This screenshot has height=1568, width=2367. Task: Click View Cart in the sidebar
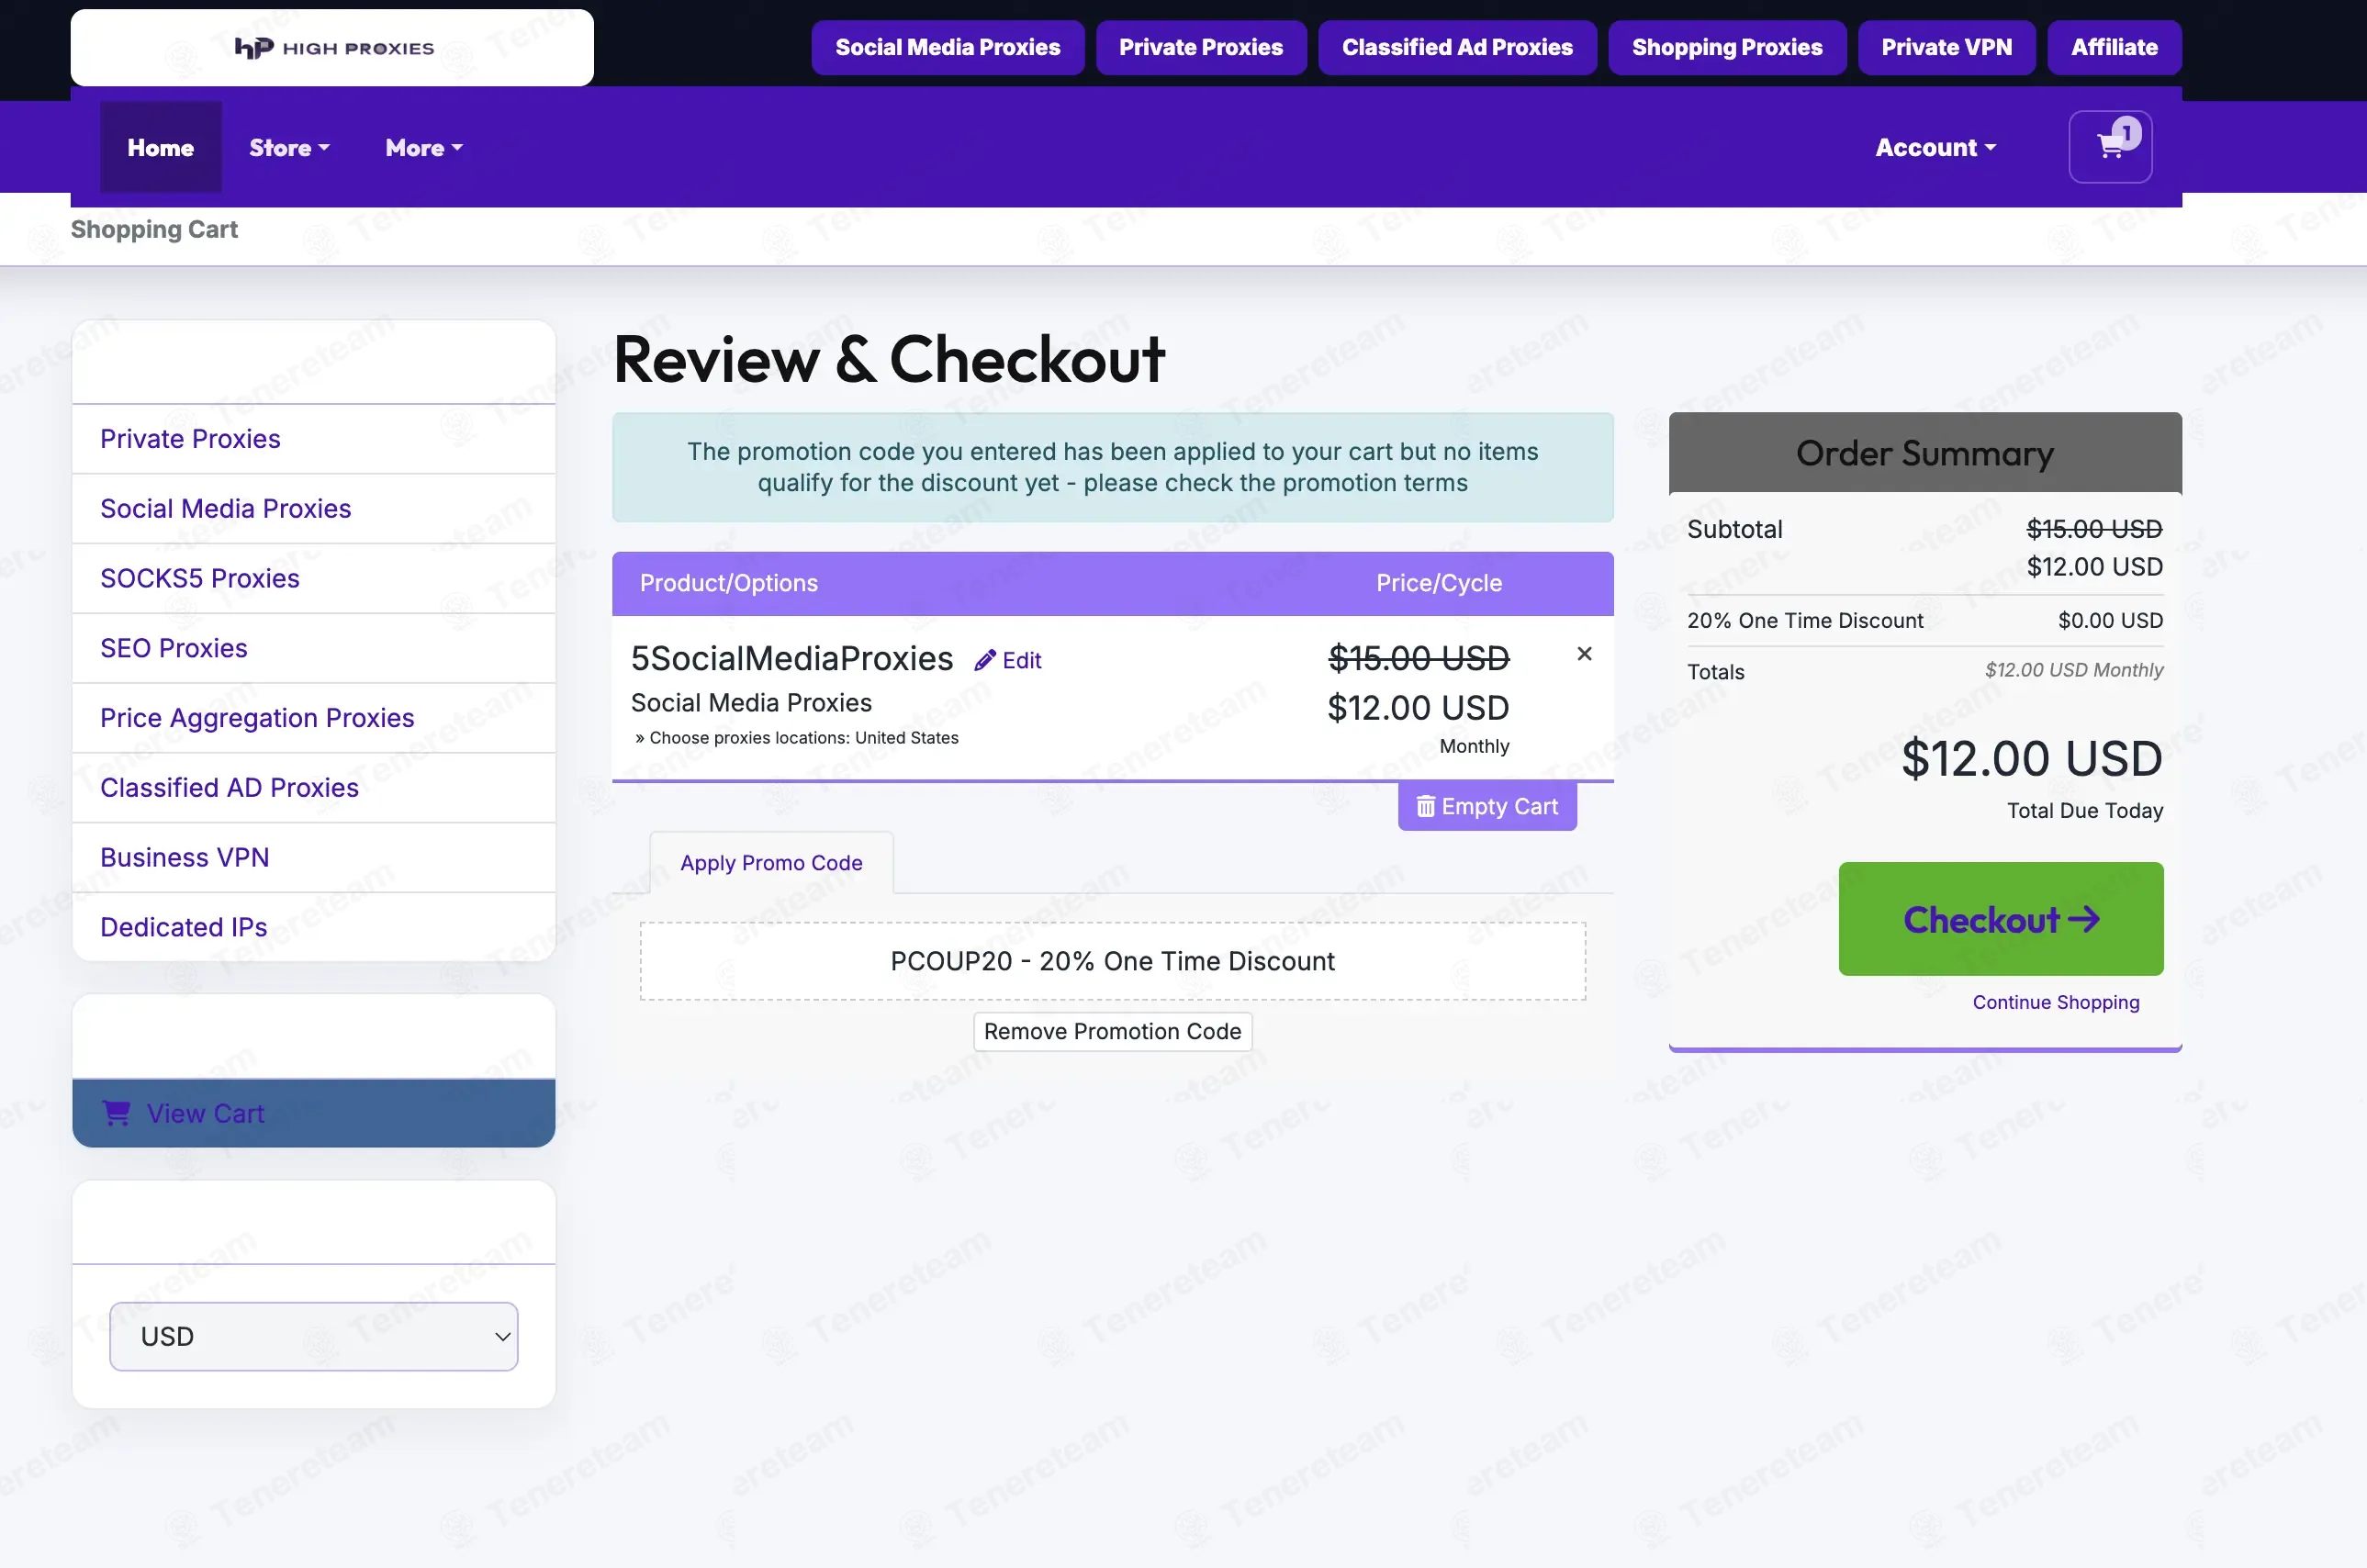pyautogui.click(x=314, y=1113)
